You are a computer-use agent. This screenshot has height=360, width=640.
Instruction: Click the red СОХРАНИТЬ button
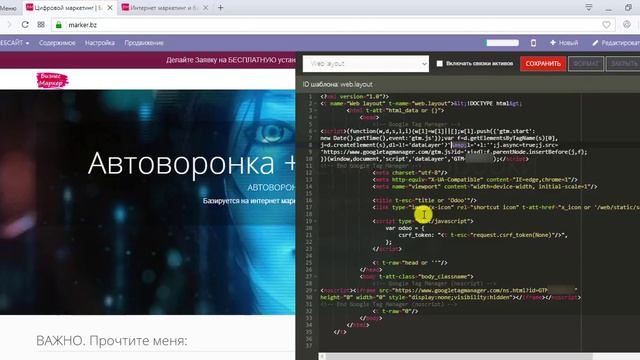click(x=543, y=64)
